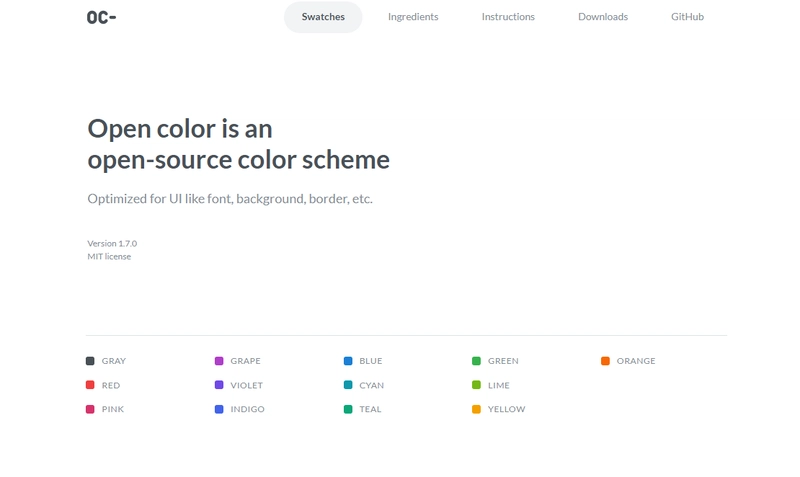
Task: Click the MIT license text
Action: coord(109,257)
